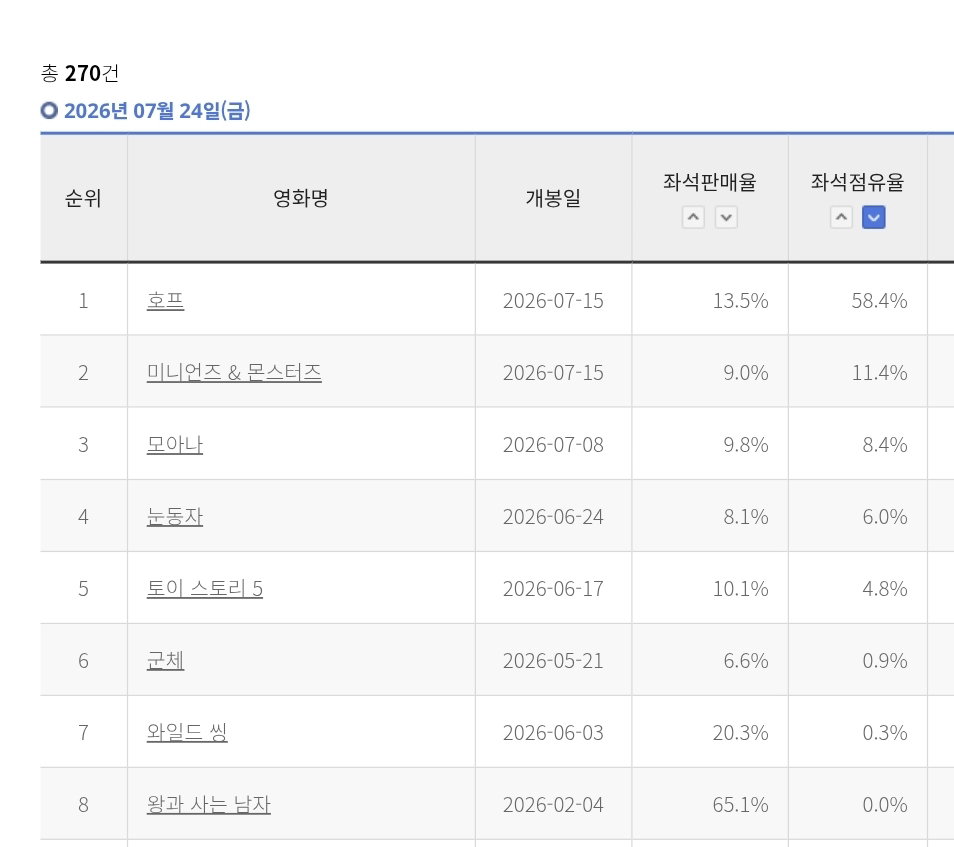Viewport: 954px width, 847px height.
Task: Click active blue 좌석점유율 descending arrow
Action: (874, 217)
